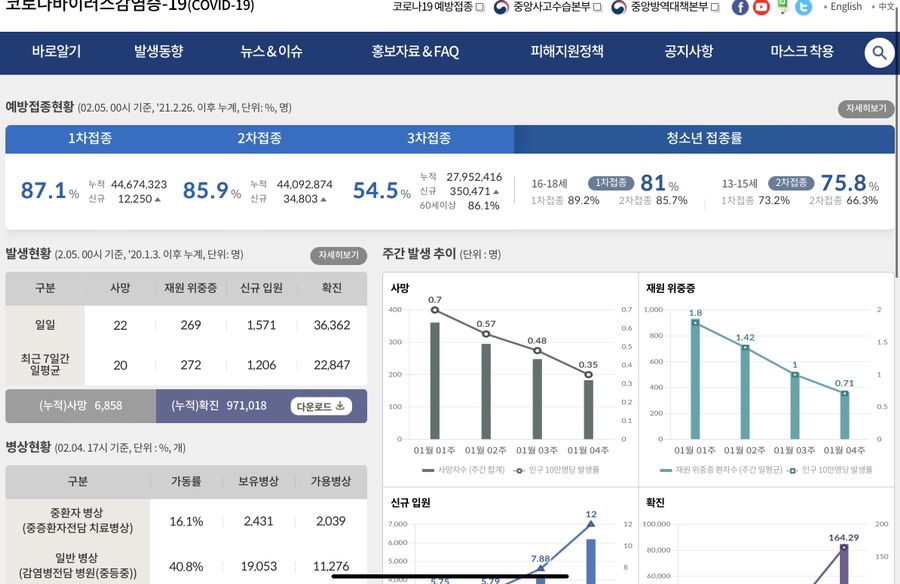
Task: Click the 중앙사고수습본부 emblem logo
Action: pos(501,7)
